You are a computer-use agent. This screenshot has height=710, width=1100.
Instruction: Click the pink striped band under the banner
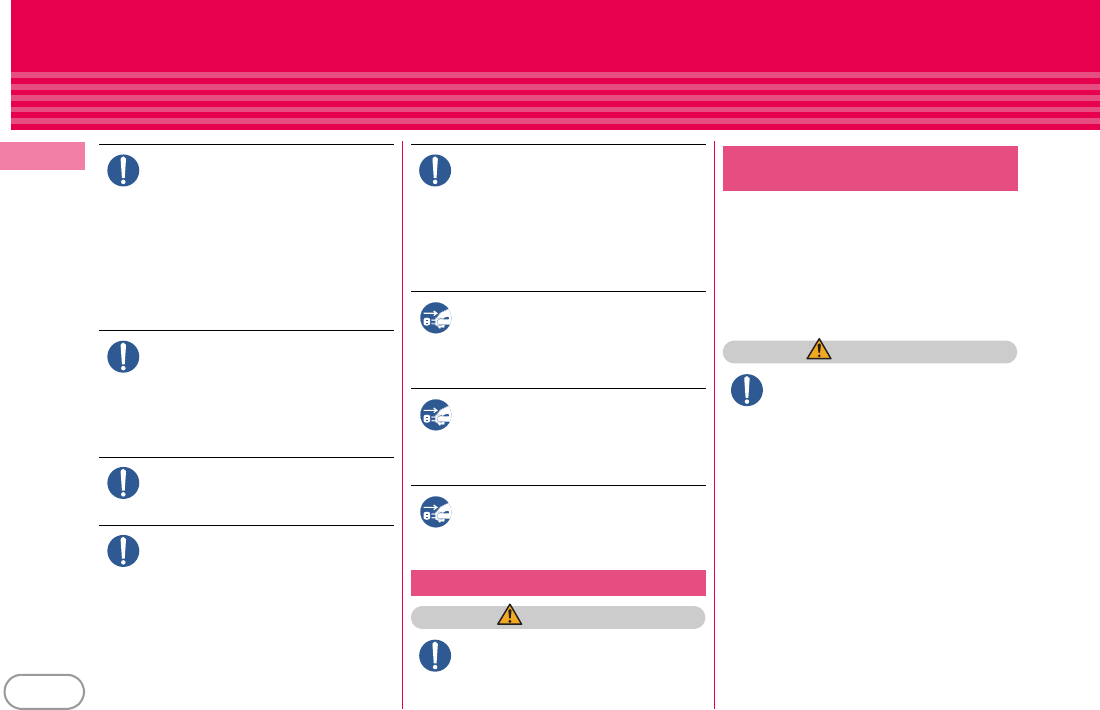(x=556, y=100)
